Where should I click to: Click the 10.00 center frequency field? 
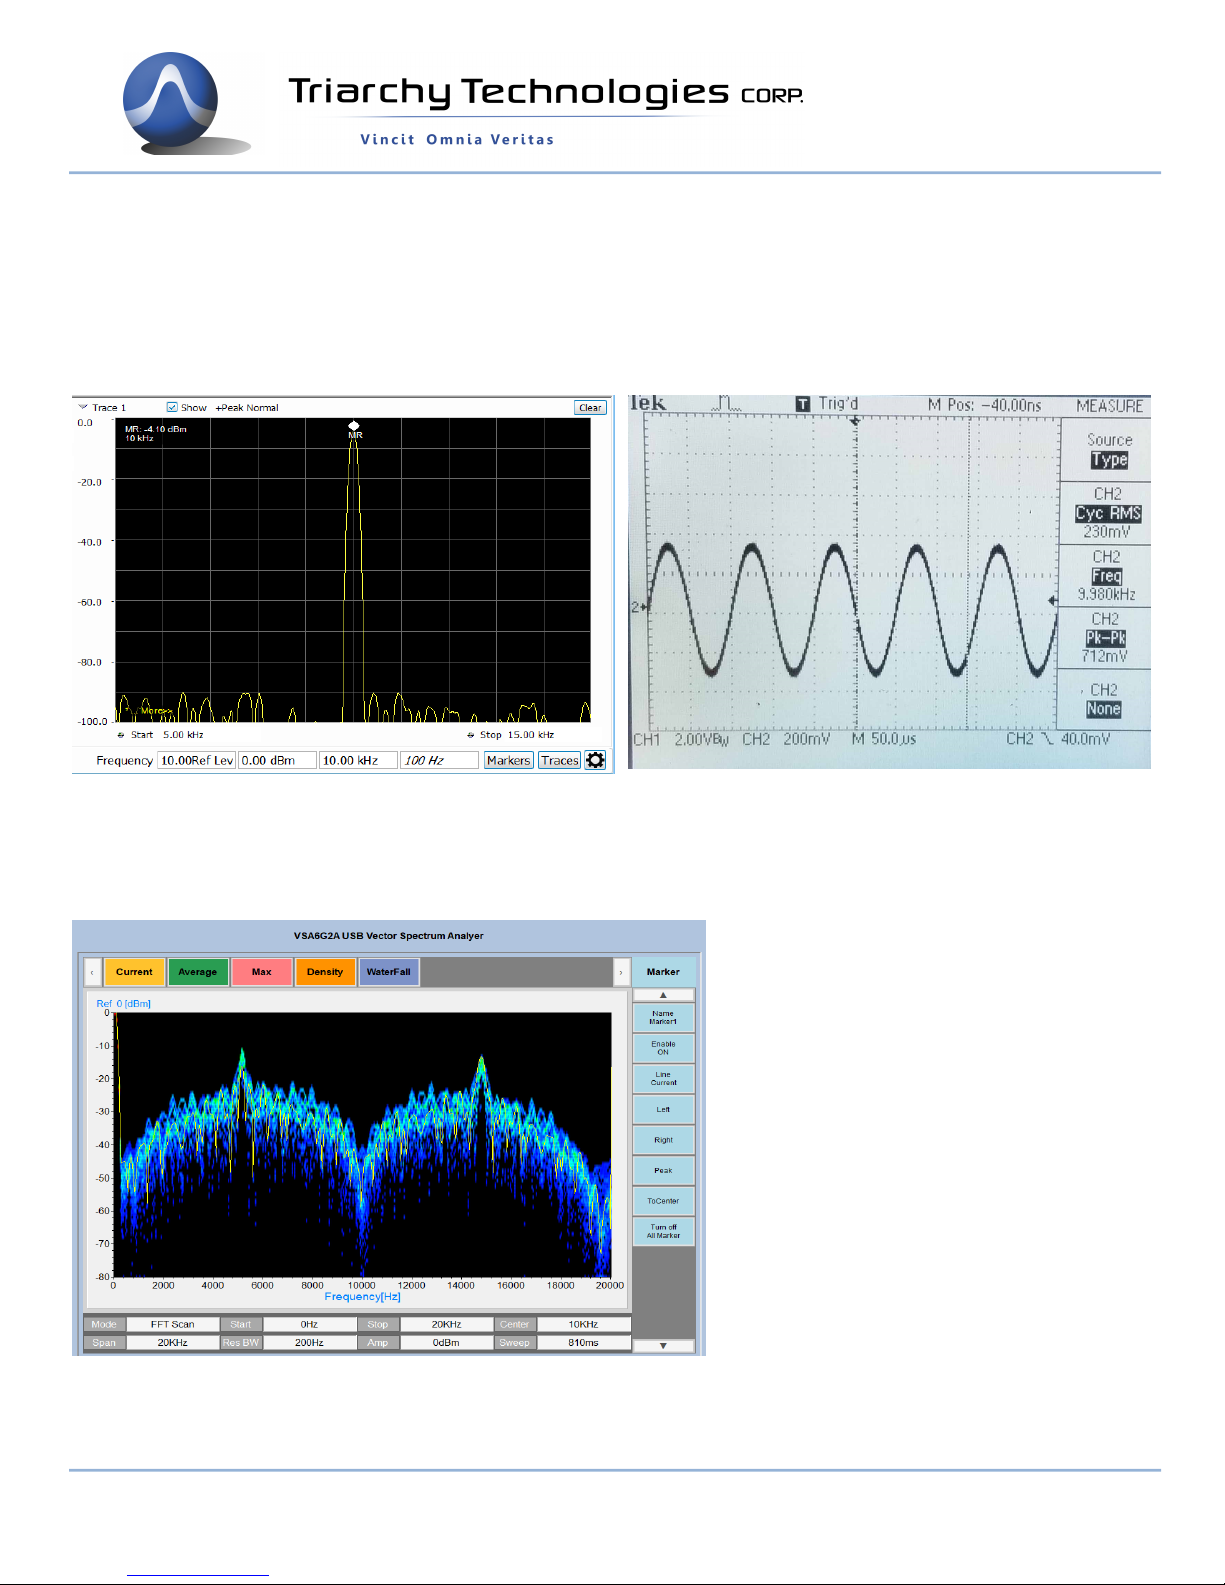pos(196,760)
